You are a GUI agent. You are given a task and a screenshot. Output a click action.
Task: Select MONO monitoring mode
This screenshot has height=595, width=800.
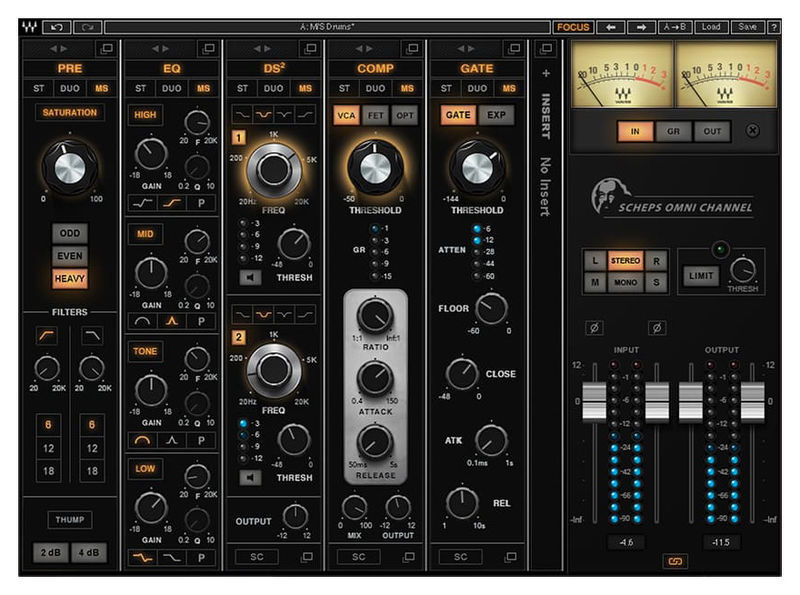(x=626, y=282)
